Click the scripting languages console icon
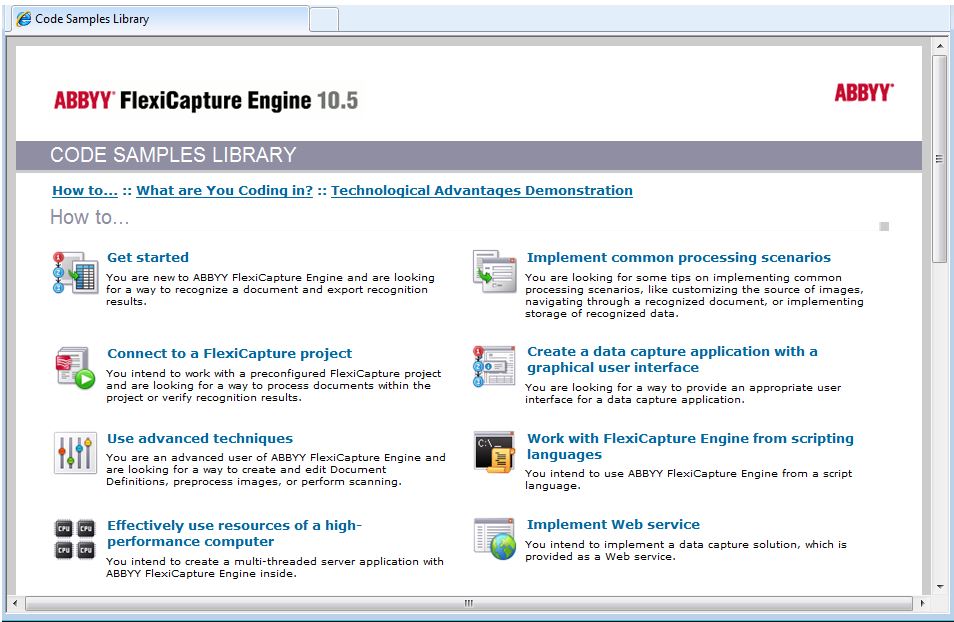 495,453
